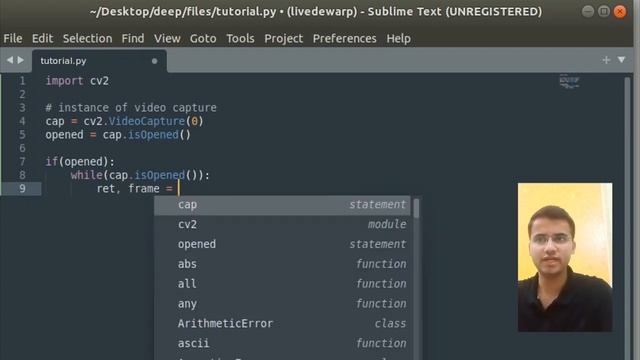Open the Find menu
This screenshot has height=360, width=640.
[133, 38]
